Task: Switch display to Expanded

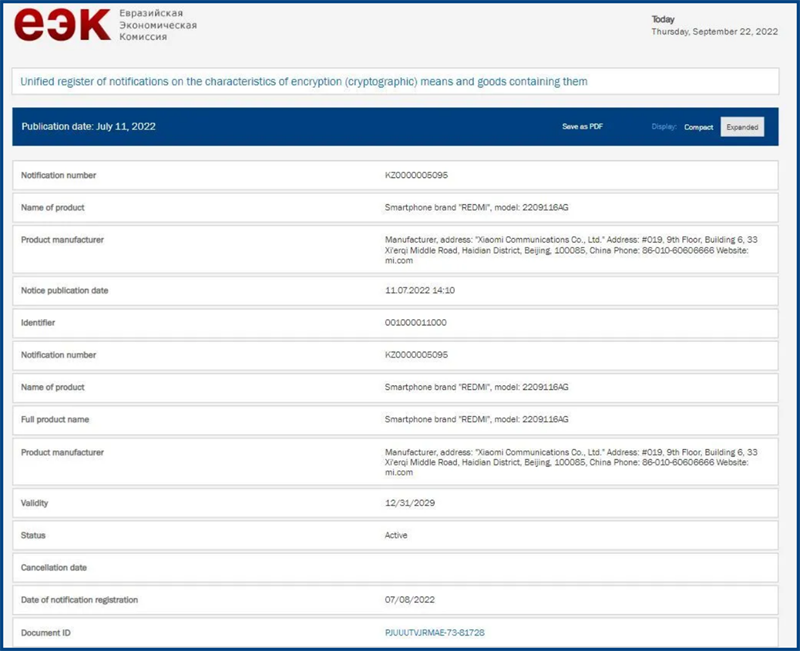Action: point(742,127)
